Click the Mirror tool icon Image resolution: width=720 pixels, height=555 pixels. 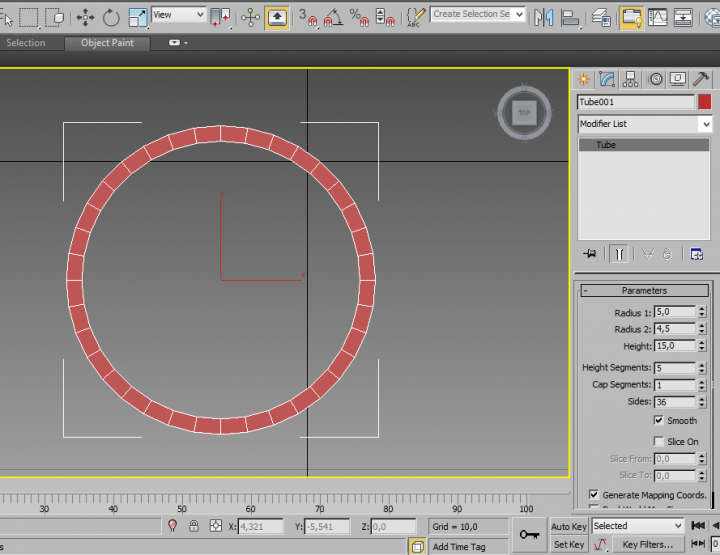[x=543, y=17]
